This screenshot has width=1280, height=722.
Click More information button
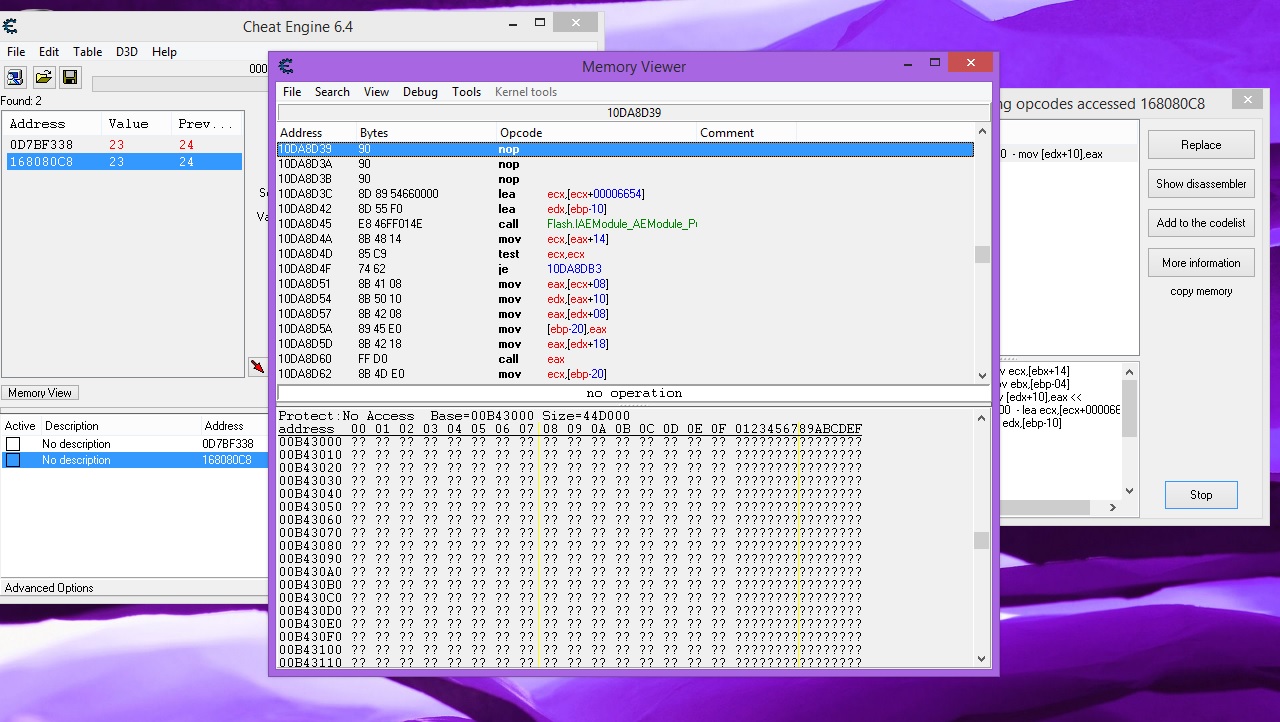click(x=1201, y=263)
